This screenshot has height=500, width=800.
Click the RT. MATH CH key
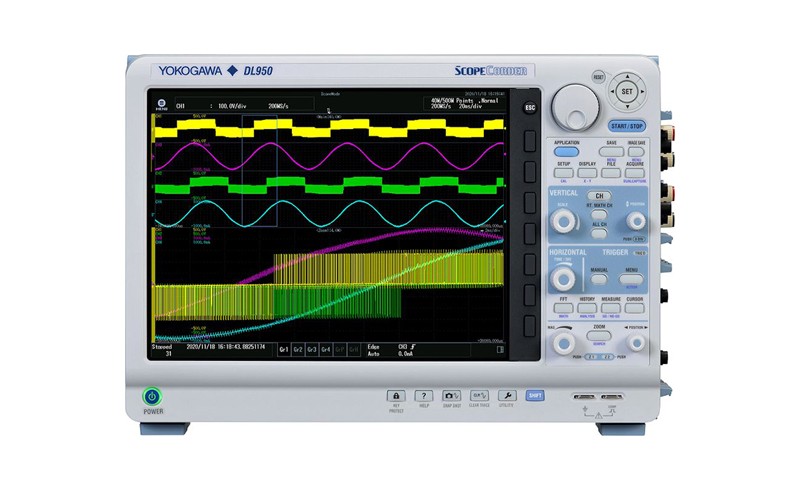tap(599, 214)
